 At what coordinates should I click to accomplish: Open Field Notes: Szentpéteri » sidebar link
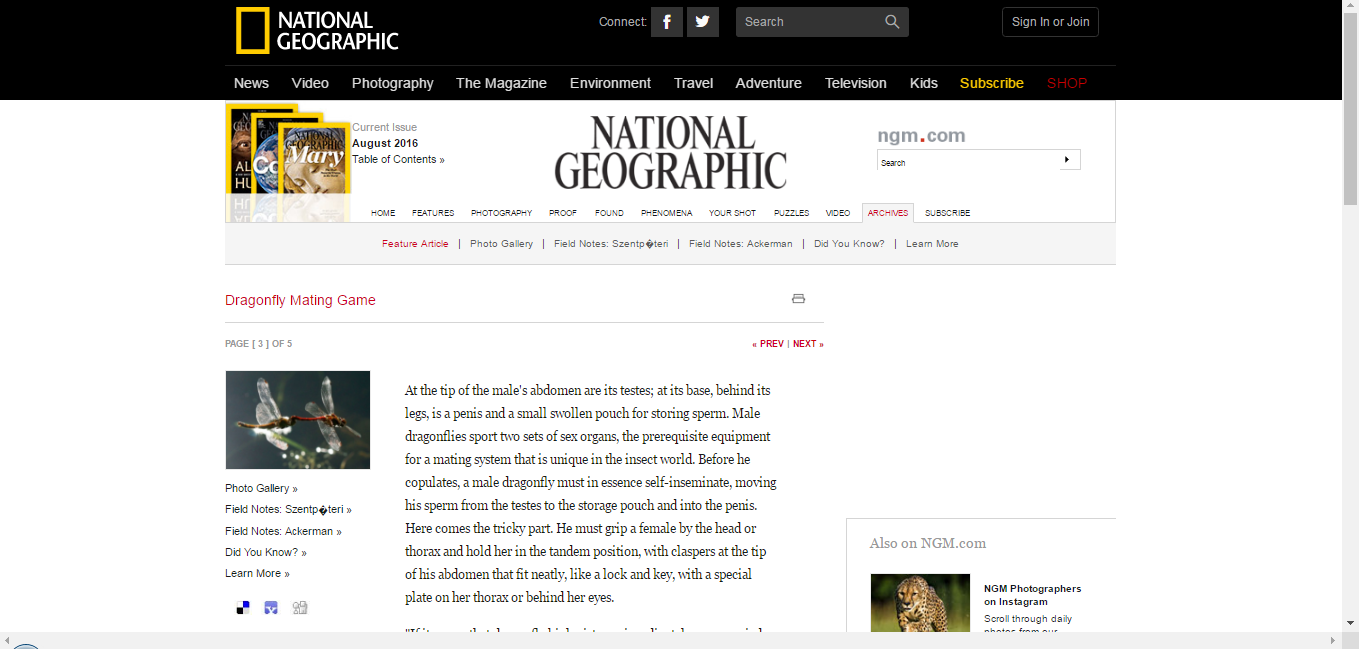pos(288,509)
